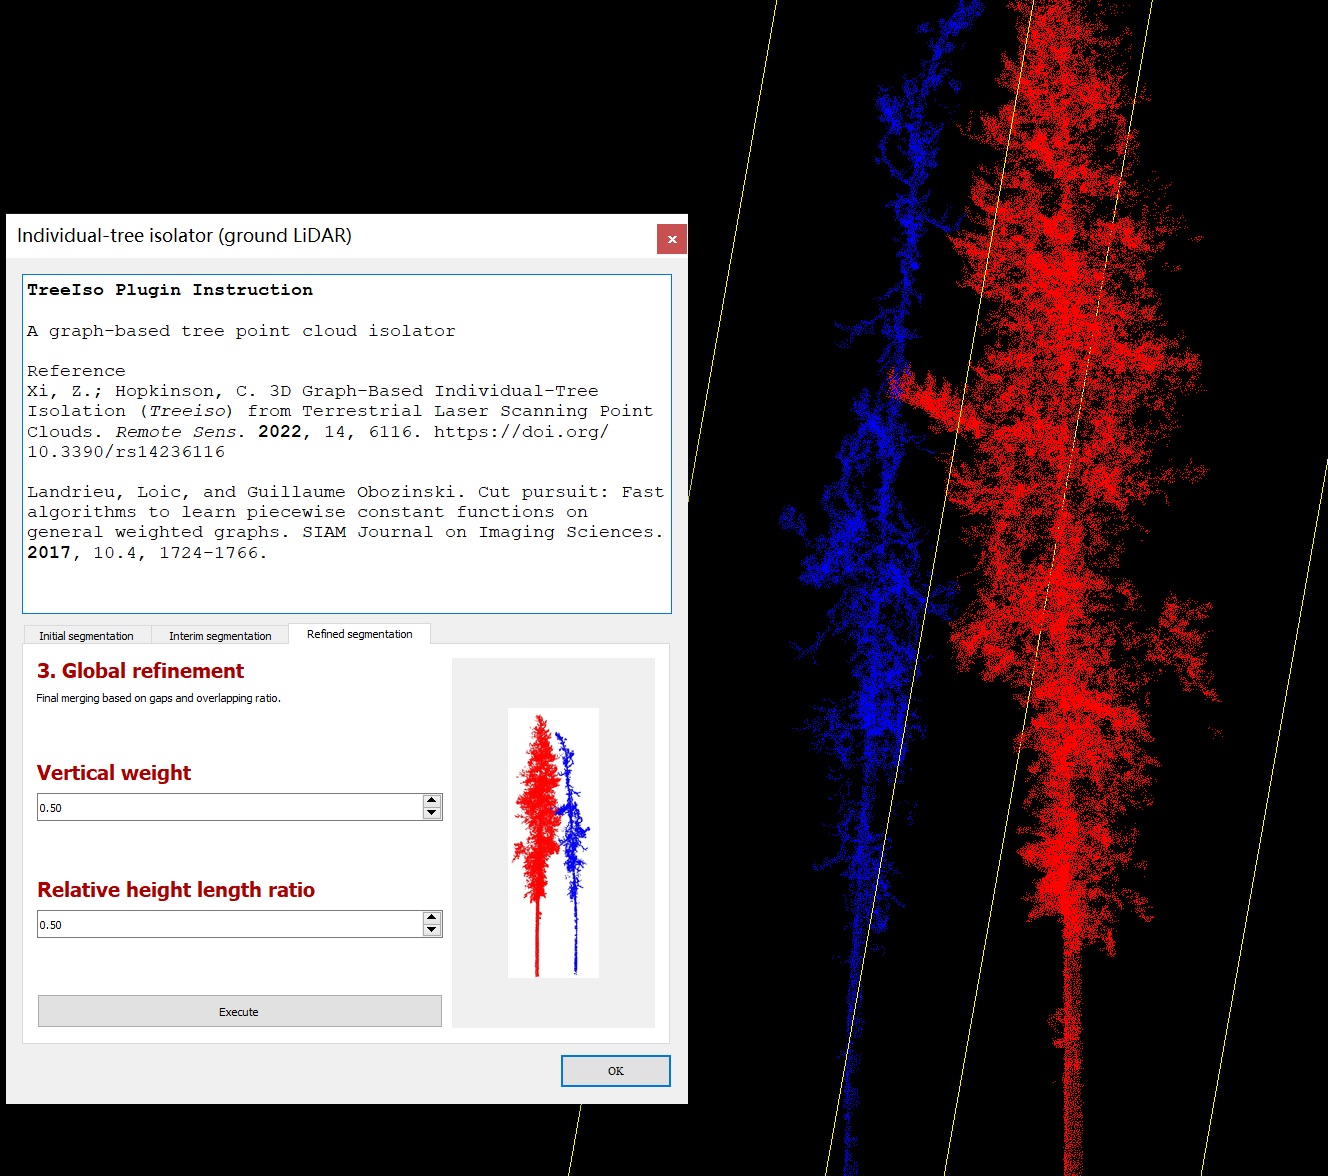Run the Execute button
The width and height of the screenshot is (1328, 1176).
tap(239, 1011)
